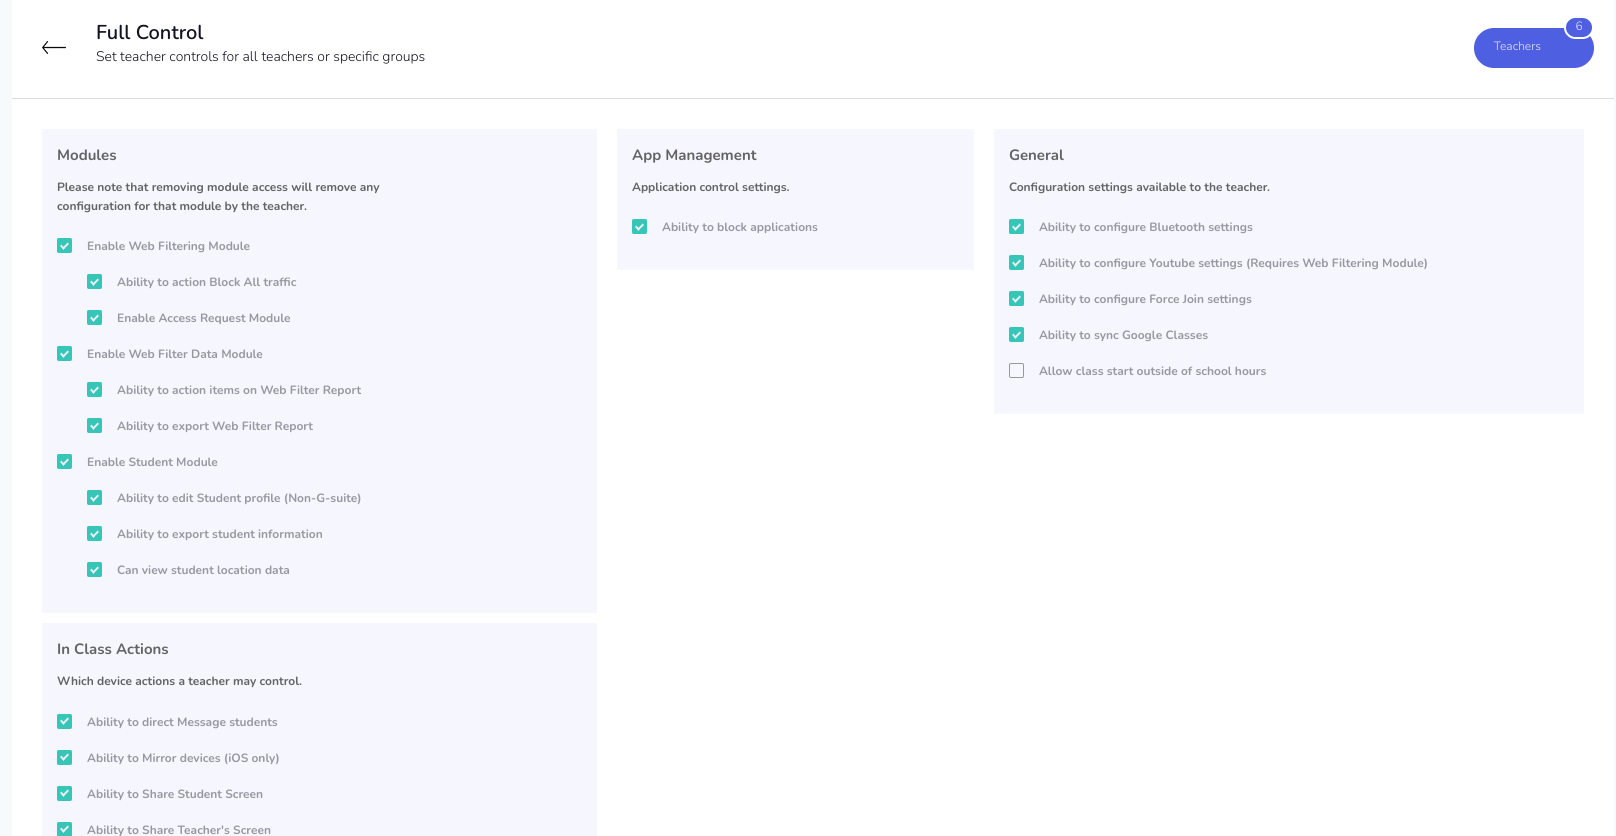Toggle Ability to edit Student profile checkbox
Image resolution: width=1616 pixels, height=836 pixels.
coord(95,498)
